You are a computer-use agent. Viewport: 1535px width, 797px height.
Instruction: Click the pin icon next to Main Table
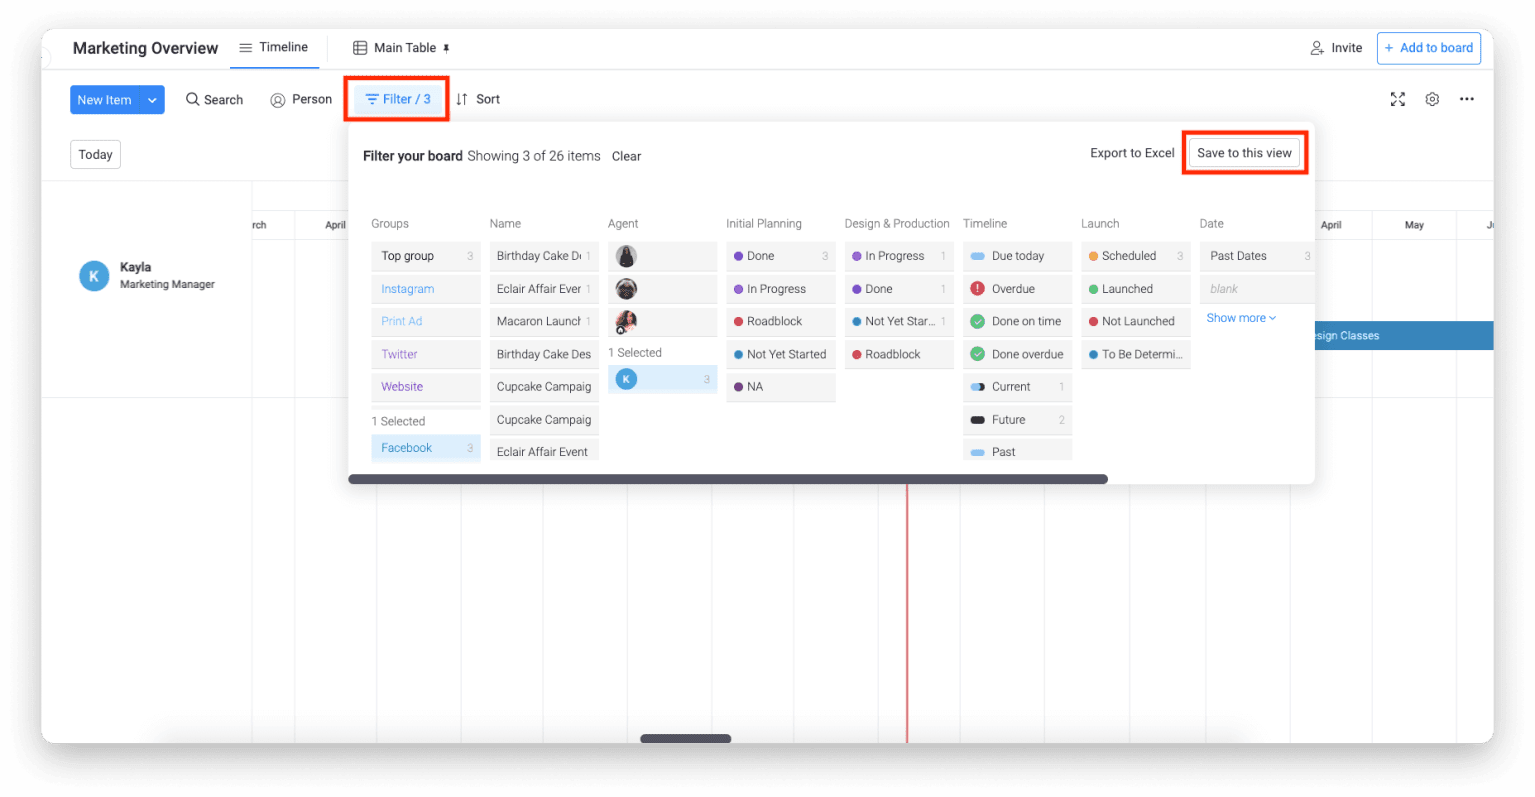[x=446, y=48]
